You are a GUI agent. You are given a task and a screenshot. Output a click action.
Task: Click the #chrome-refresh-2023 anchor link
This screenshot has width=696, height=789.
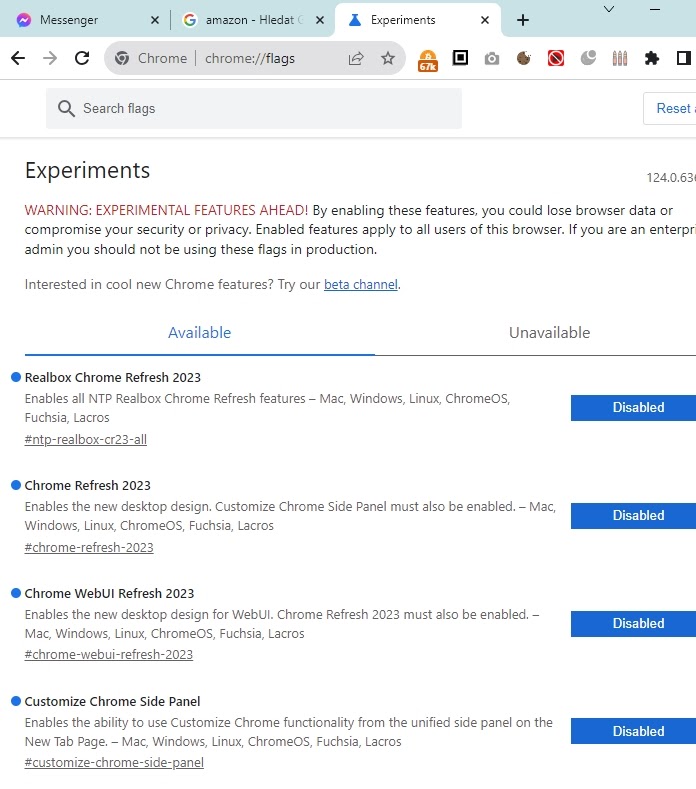[x=89, y=548]
